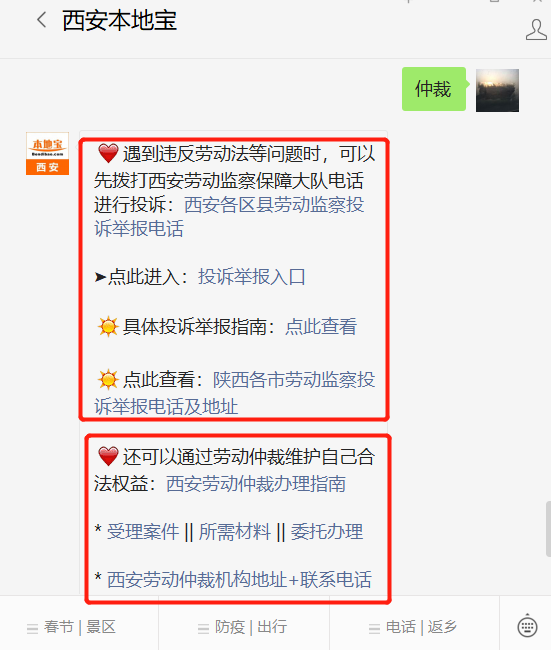Image resolution: width=551 pixels, height=650 pixels.
Task: Open link 西安各区县劳动监察投诉举报电话
Action: coord(229,217)
